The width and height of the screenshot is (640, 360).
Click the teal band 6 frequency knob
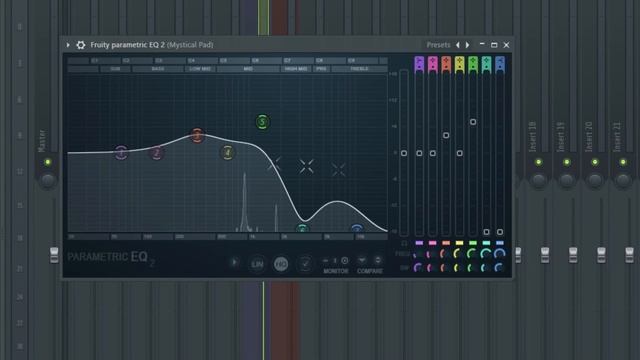pos(486,254)
